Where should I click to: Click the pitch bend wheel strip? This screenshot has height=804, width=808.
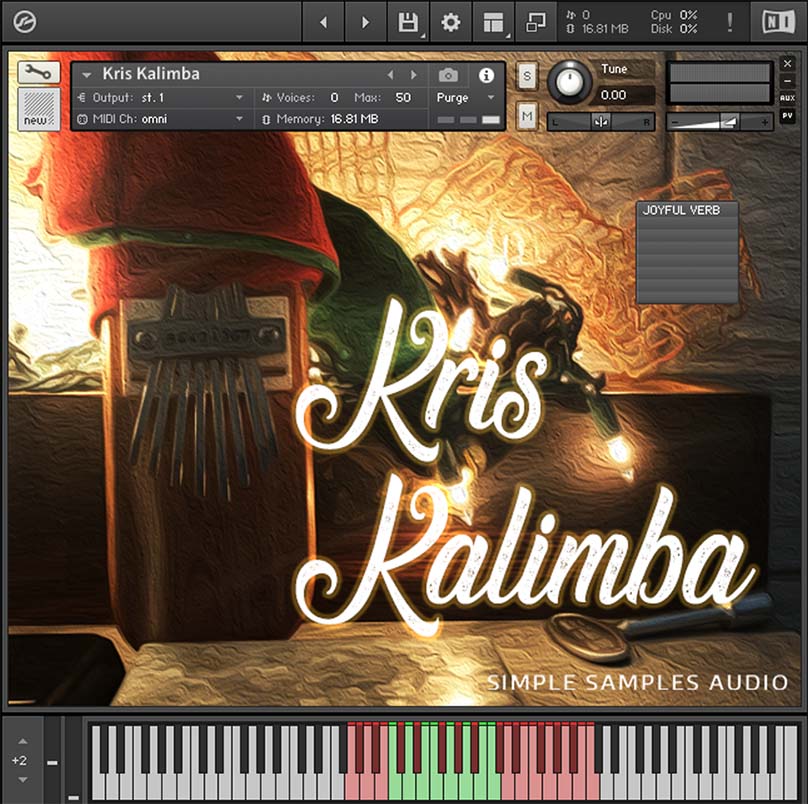[52, 761]
